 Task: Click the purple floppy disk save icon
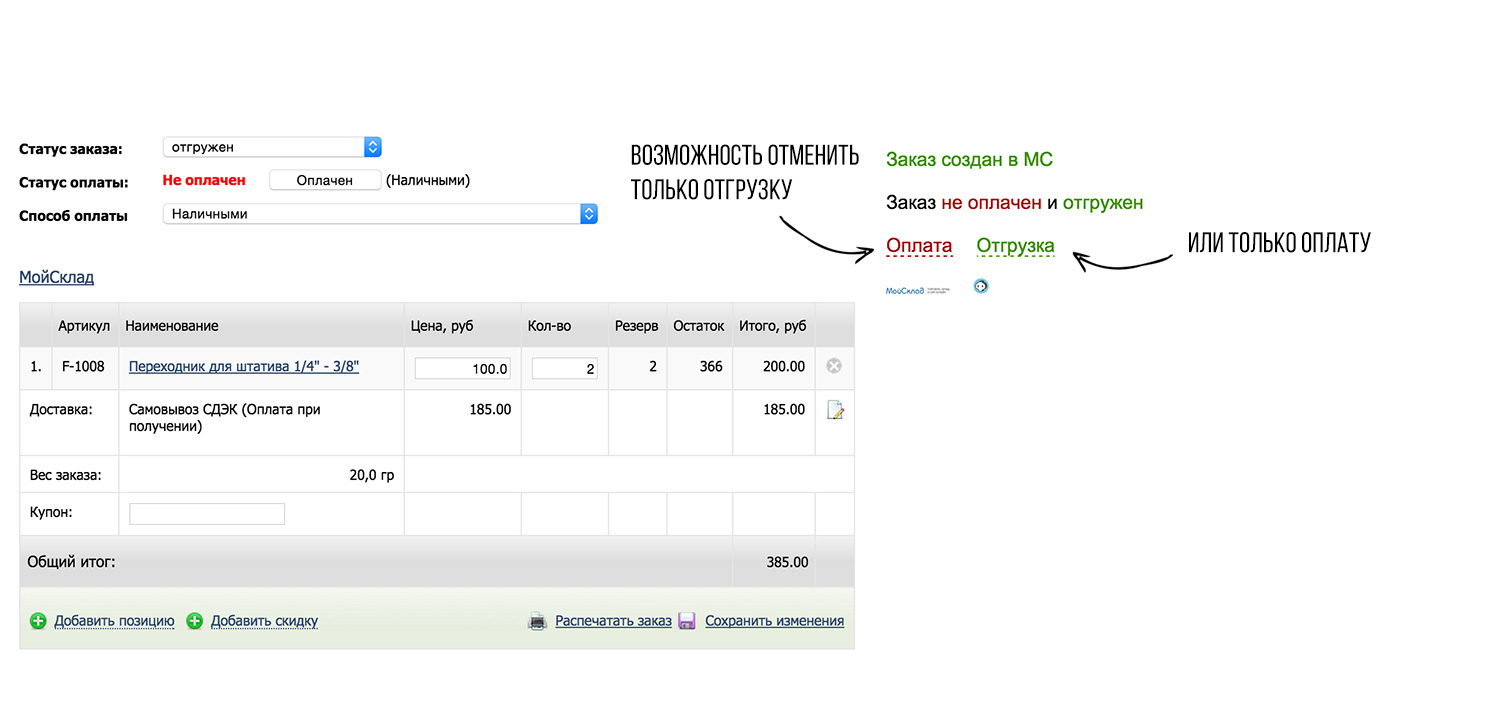click(x=686, y=621)
